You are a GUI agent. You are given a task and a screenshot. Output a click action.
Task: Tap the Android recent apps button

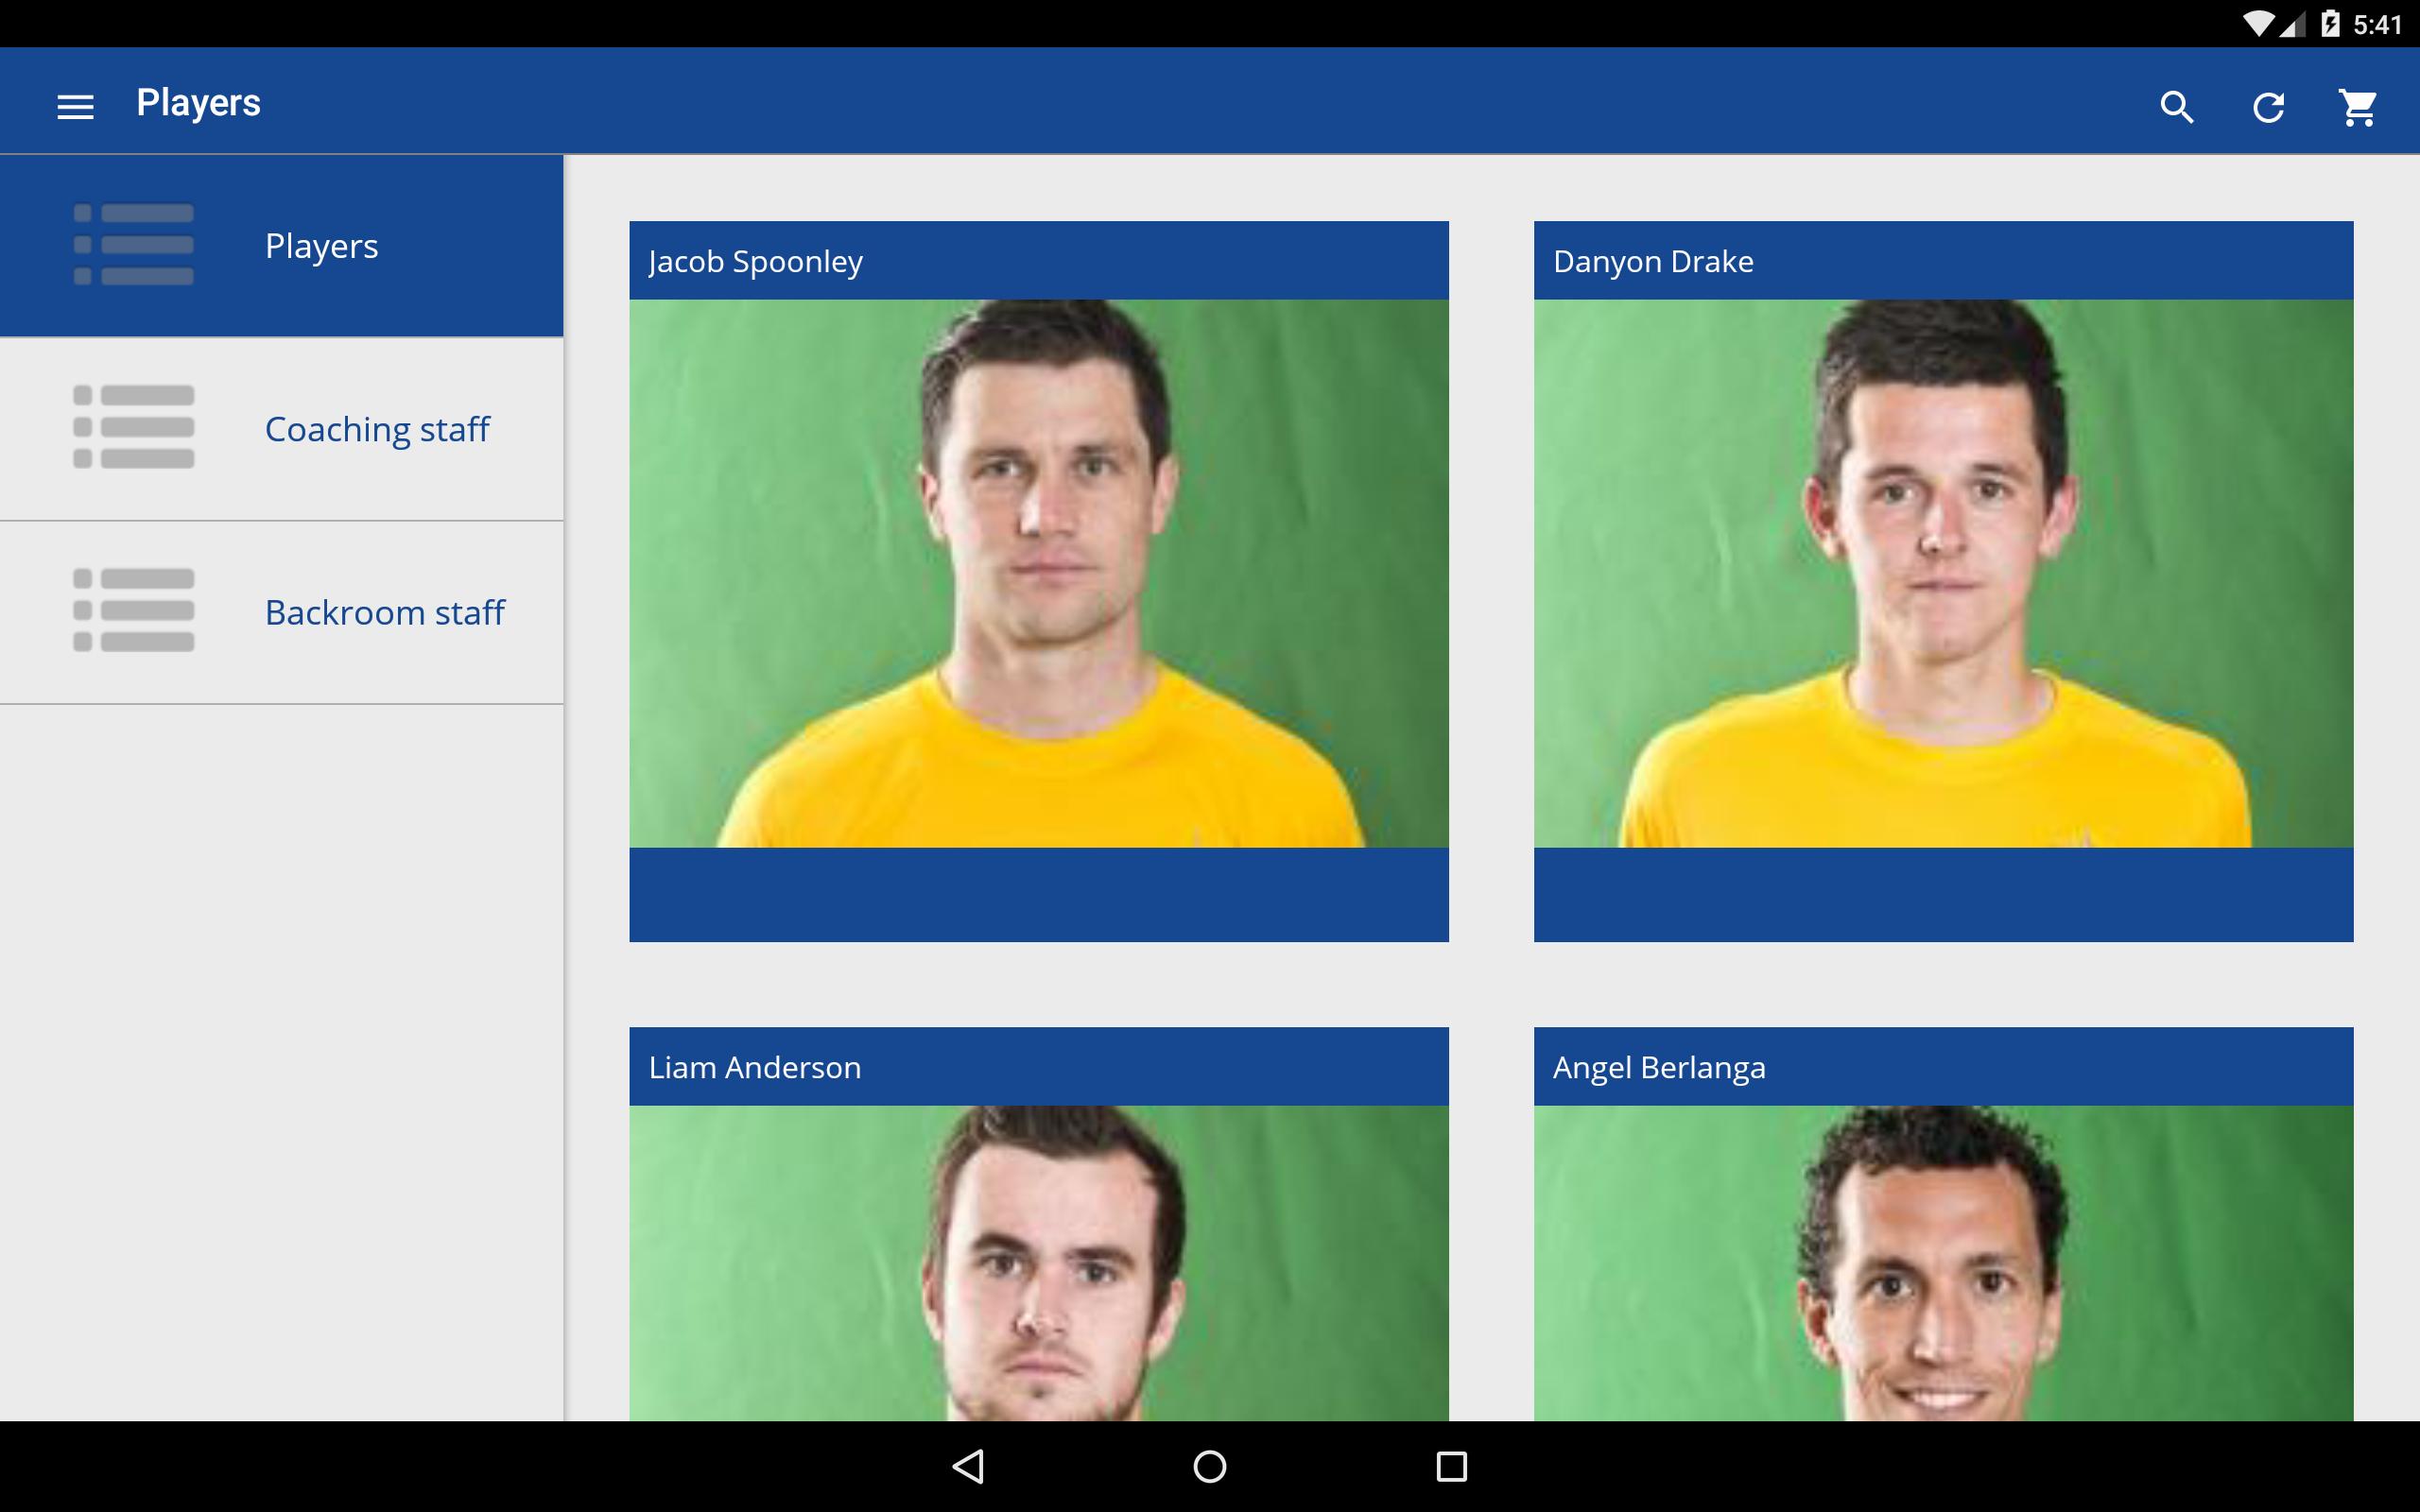[1451, 1466]
